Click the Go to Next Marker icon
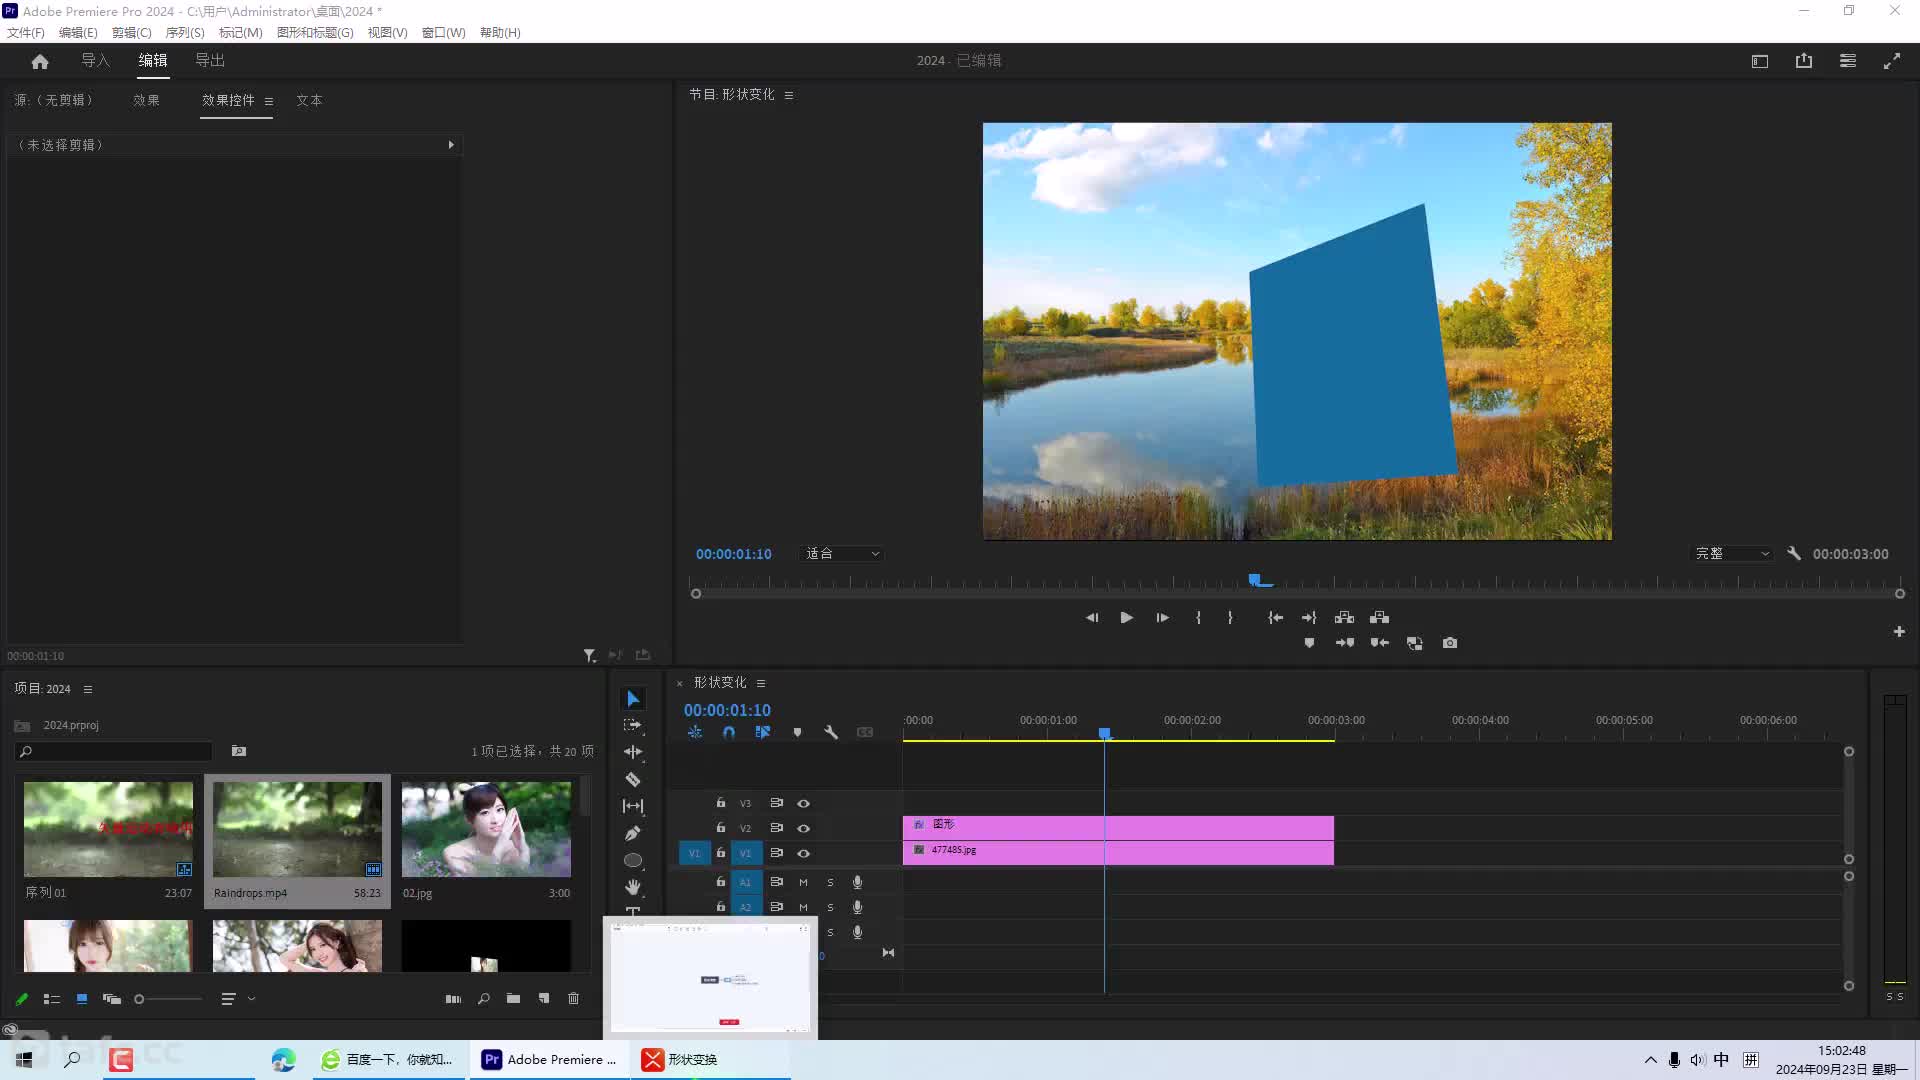The image size is (1920, 1080). 1345,643
